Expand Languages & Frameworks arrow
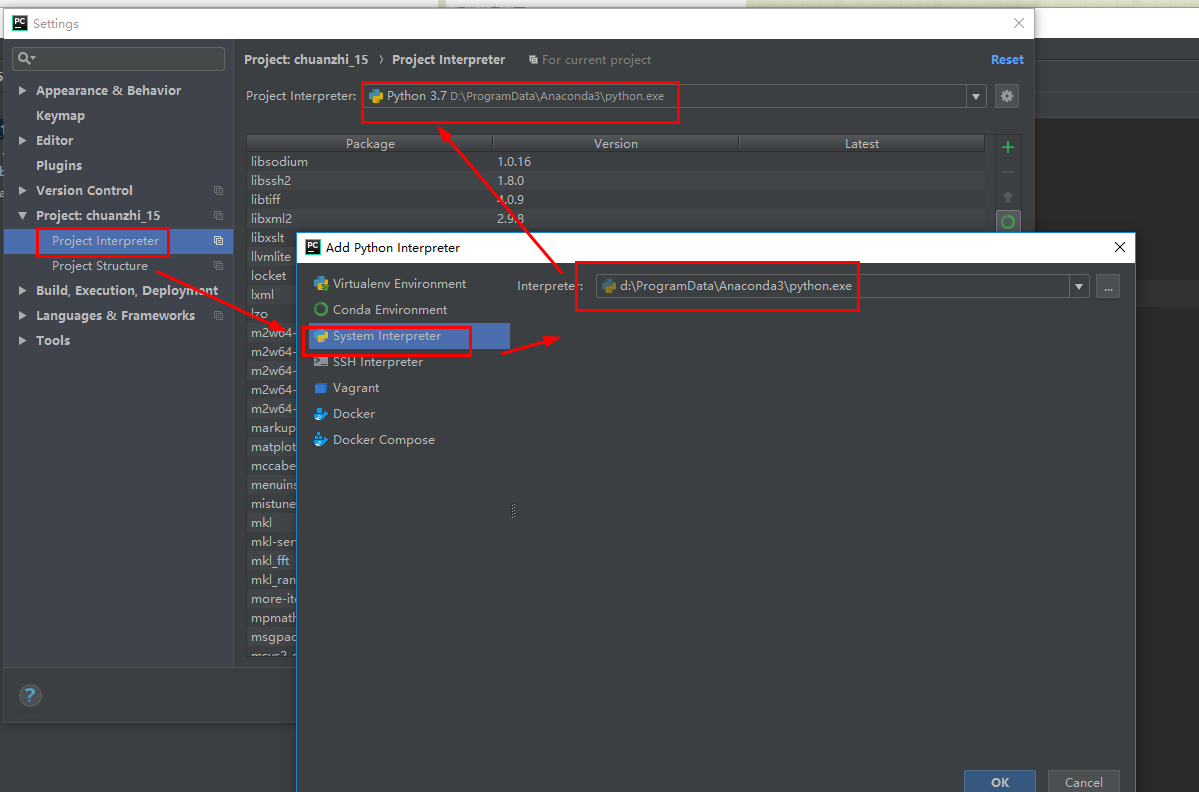The height and width of the screenshot is (792, 1199). (x=22, y=316)
